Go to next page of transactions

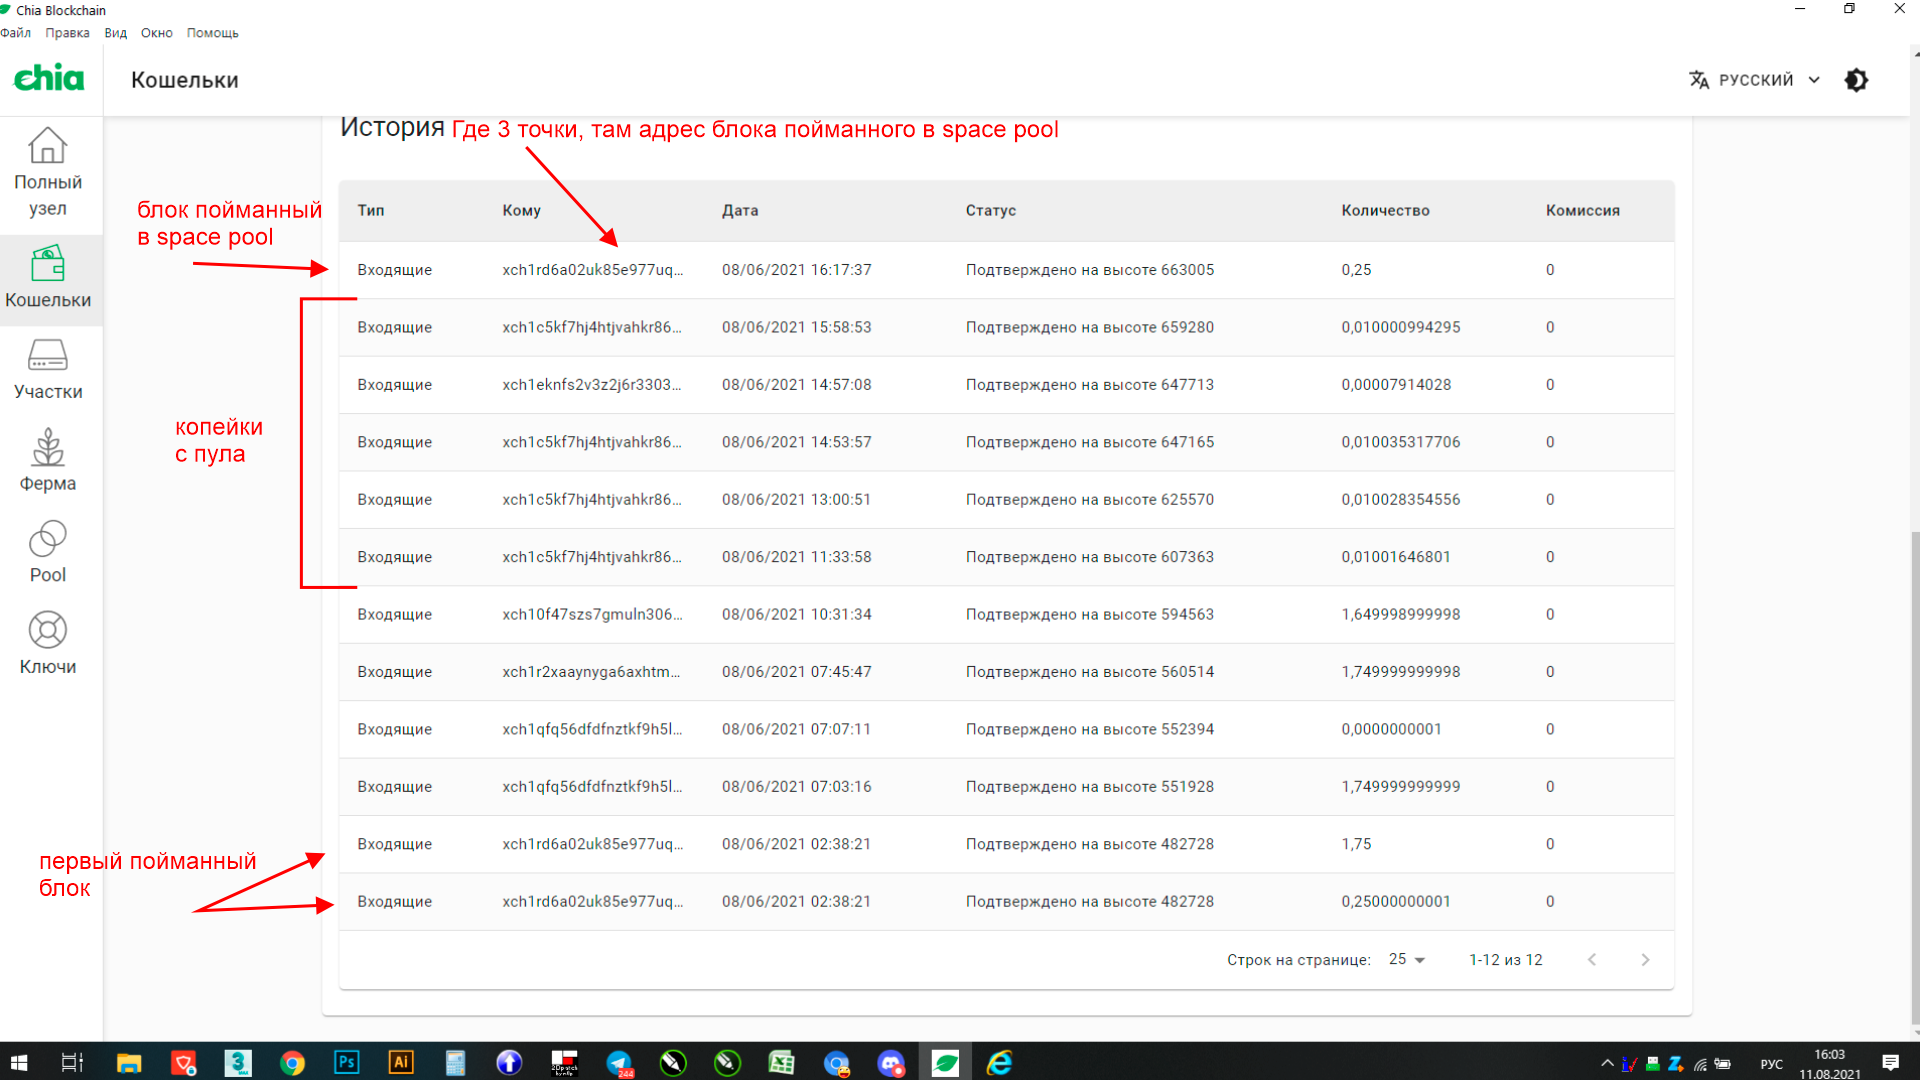pyautogui.click(x=1645, y=959)
